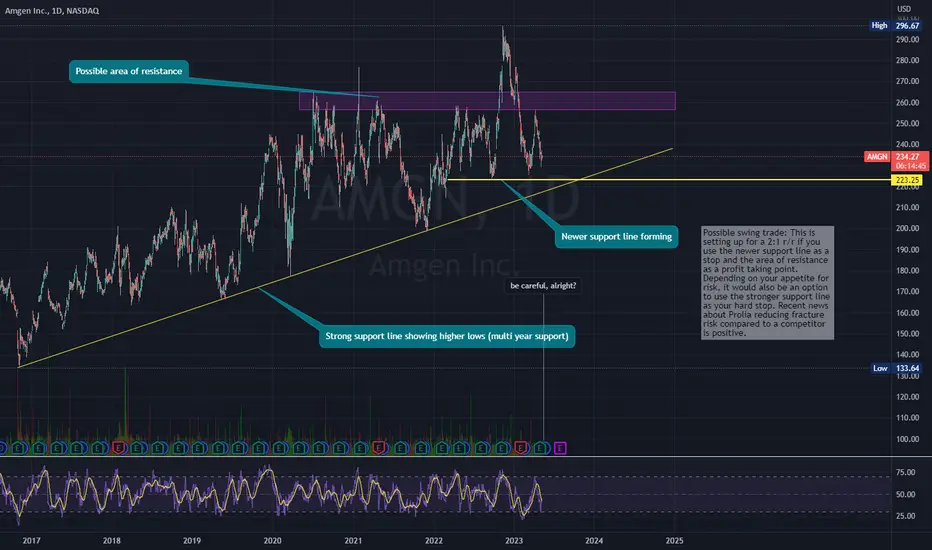
Task: Select the 'Strong support line showing higher lows' callout
Action: point(447,337)
